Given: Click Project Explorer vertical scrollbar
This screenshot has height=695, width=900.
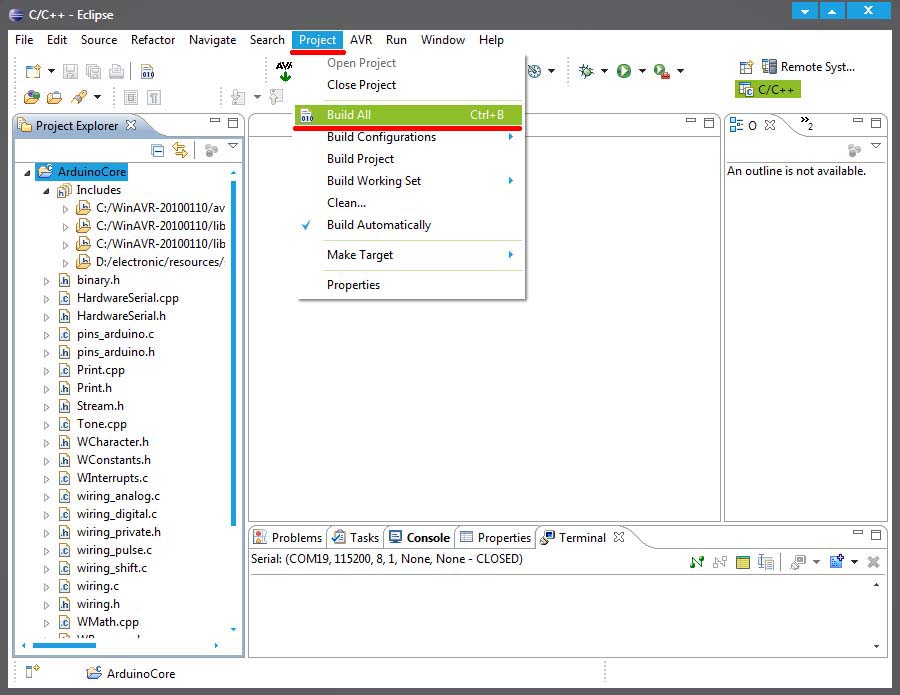Looking at the screenshot, I should (x=233, y=353).
